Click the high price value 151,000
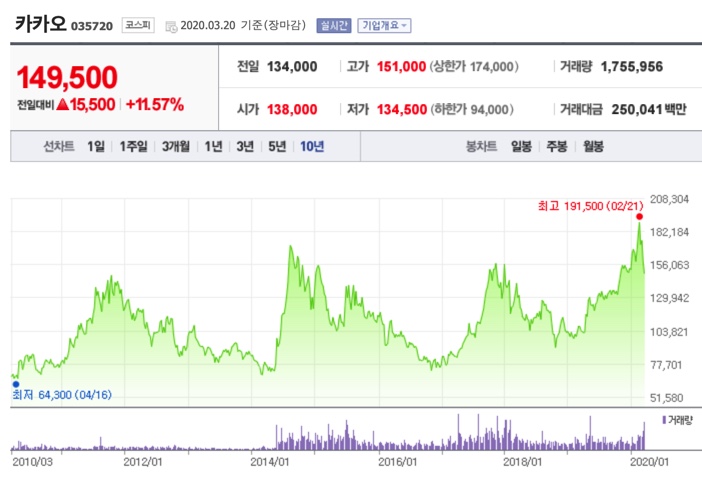This screenshot has width=702, height=480. (401, 67)
